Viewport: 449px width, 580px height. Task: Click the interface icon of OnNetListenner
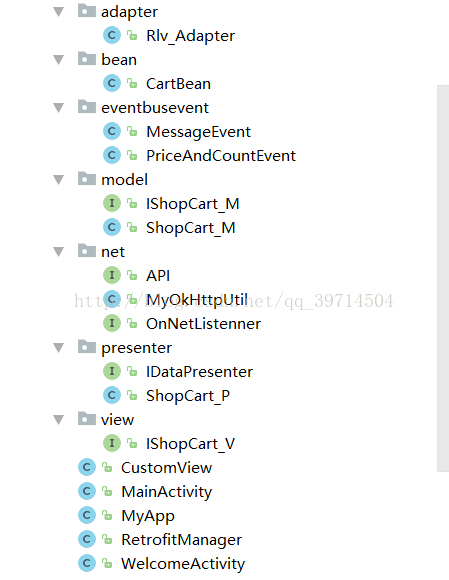[112, 323]
